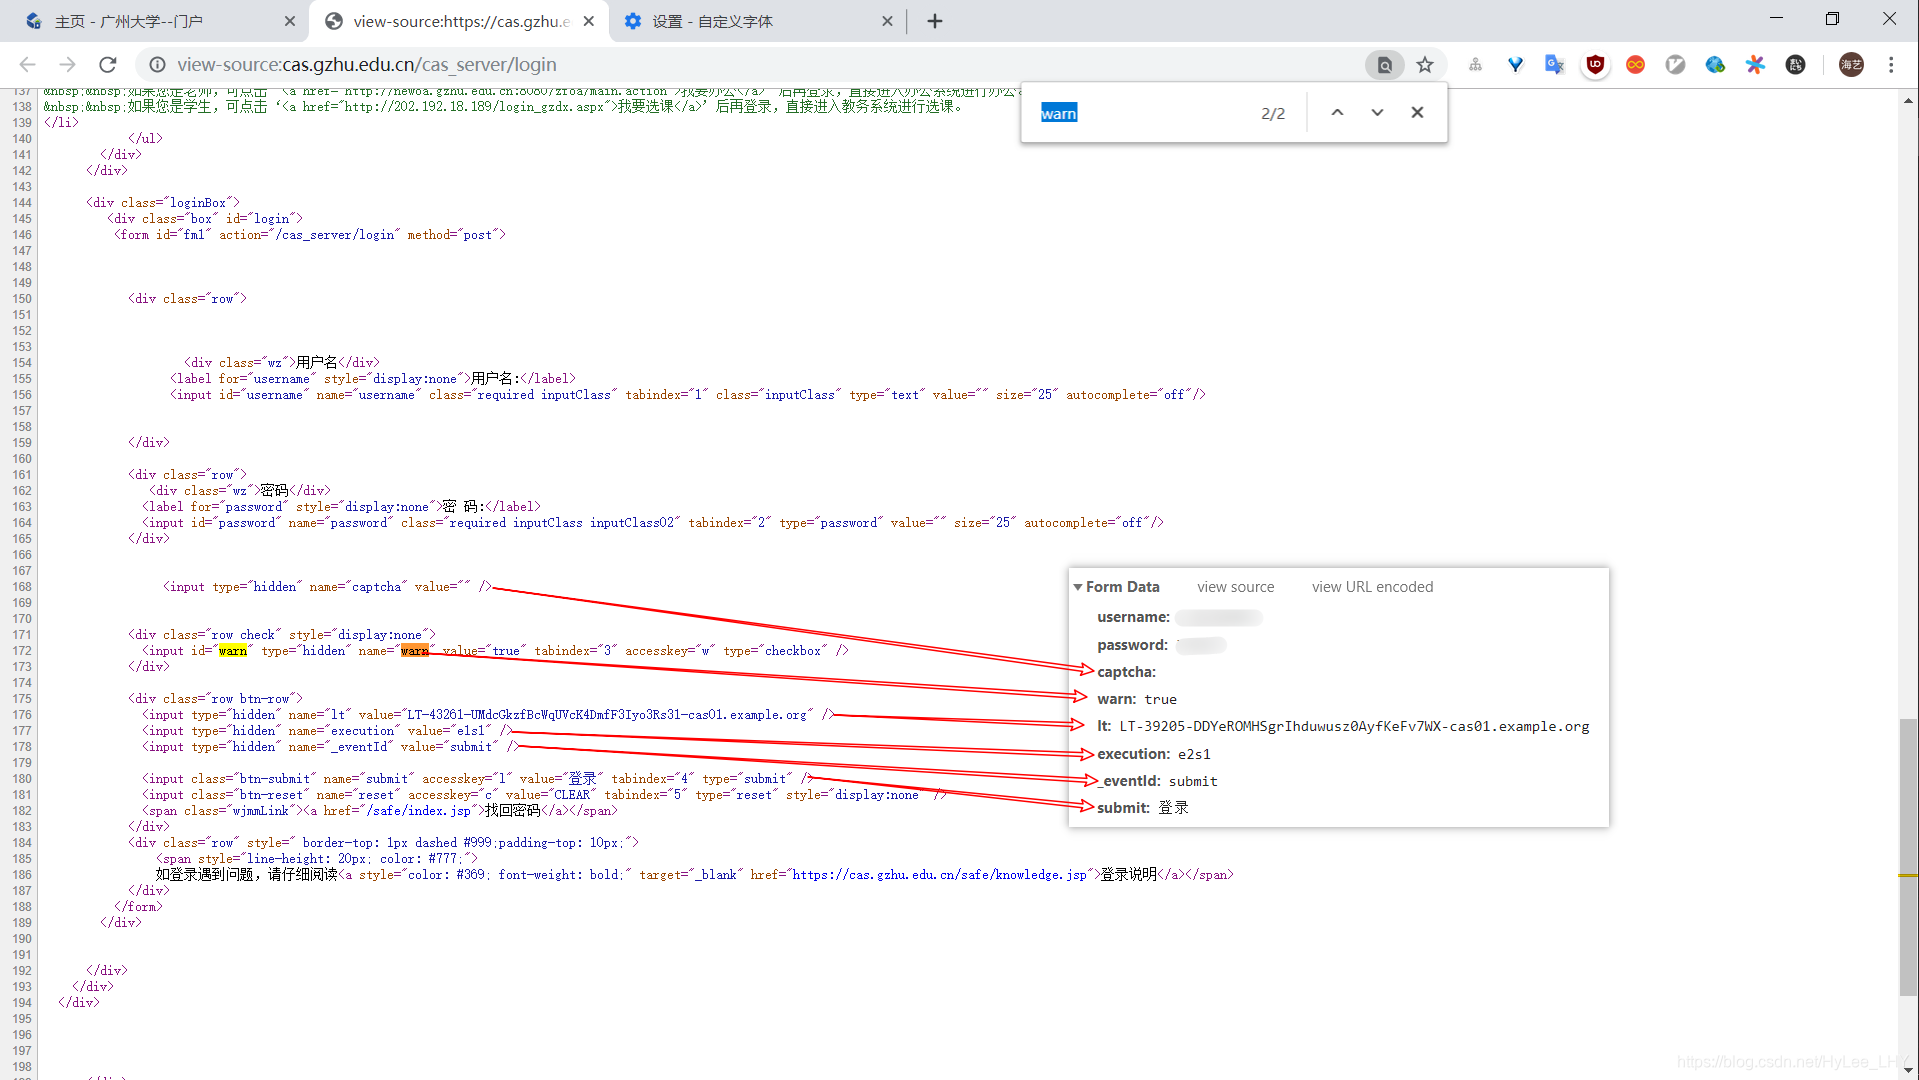The width and height of the screenshot is (1919, 1080).
Task: Open the Chrome three-dot menu
Action: (x=1891, y=65)
